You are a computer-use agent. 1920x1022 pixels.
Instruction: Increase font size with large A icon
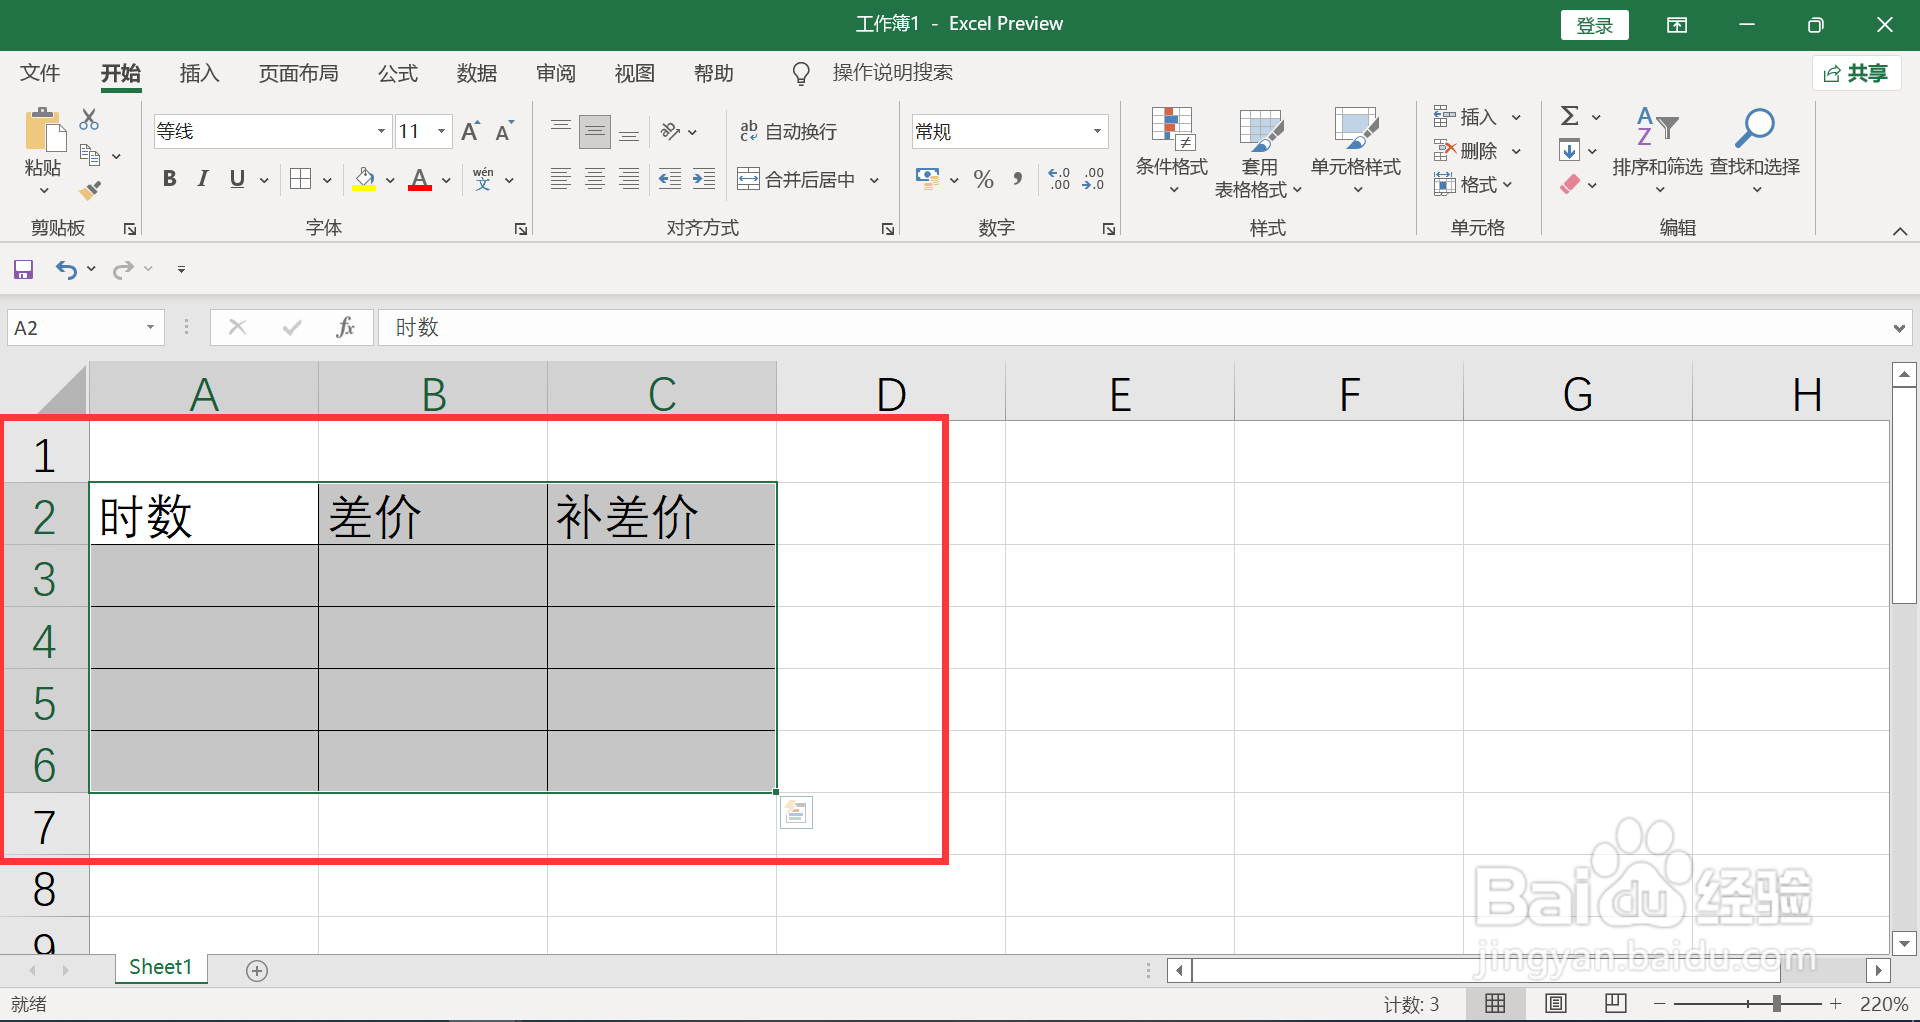[471, 131]
